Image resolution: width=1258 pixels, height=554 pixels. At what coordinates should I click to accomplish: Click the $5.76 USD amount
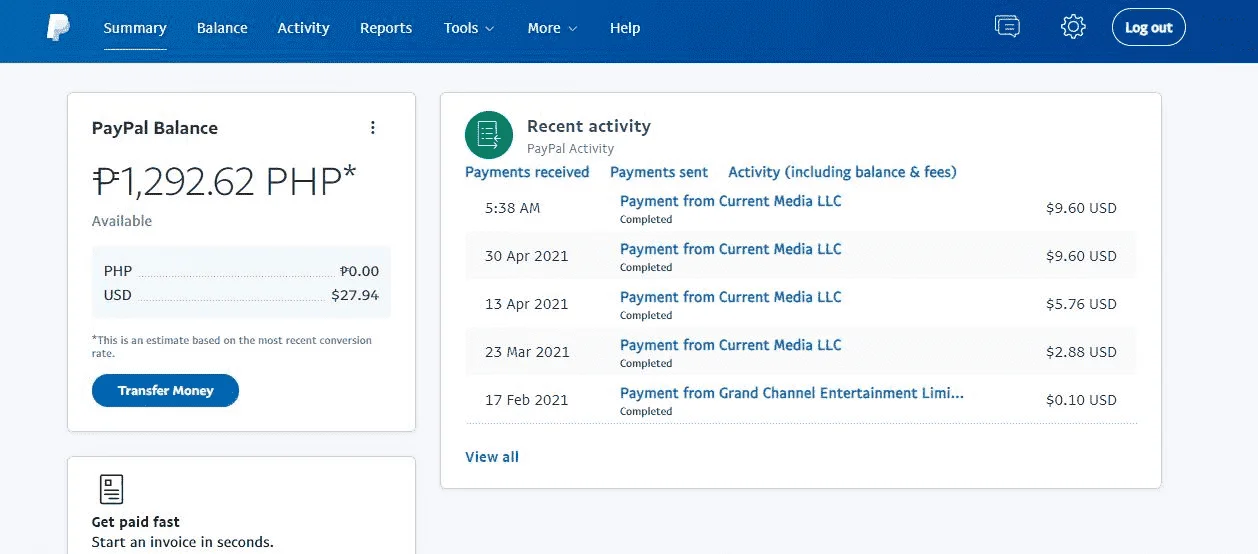[x=1081, y=304]
